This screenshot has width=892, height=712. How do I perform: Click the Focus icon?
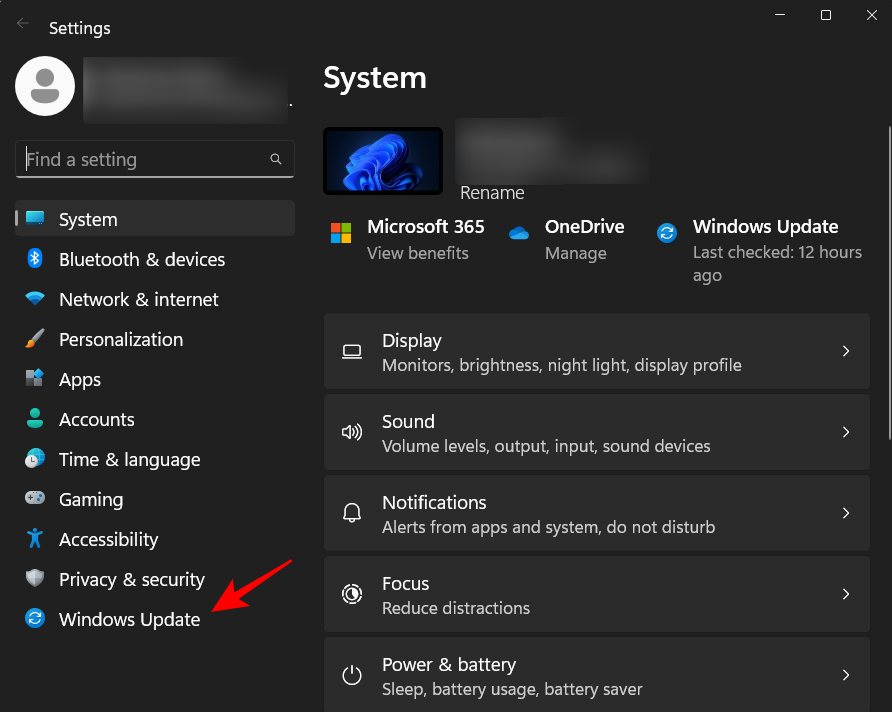(352, 594)
